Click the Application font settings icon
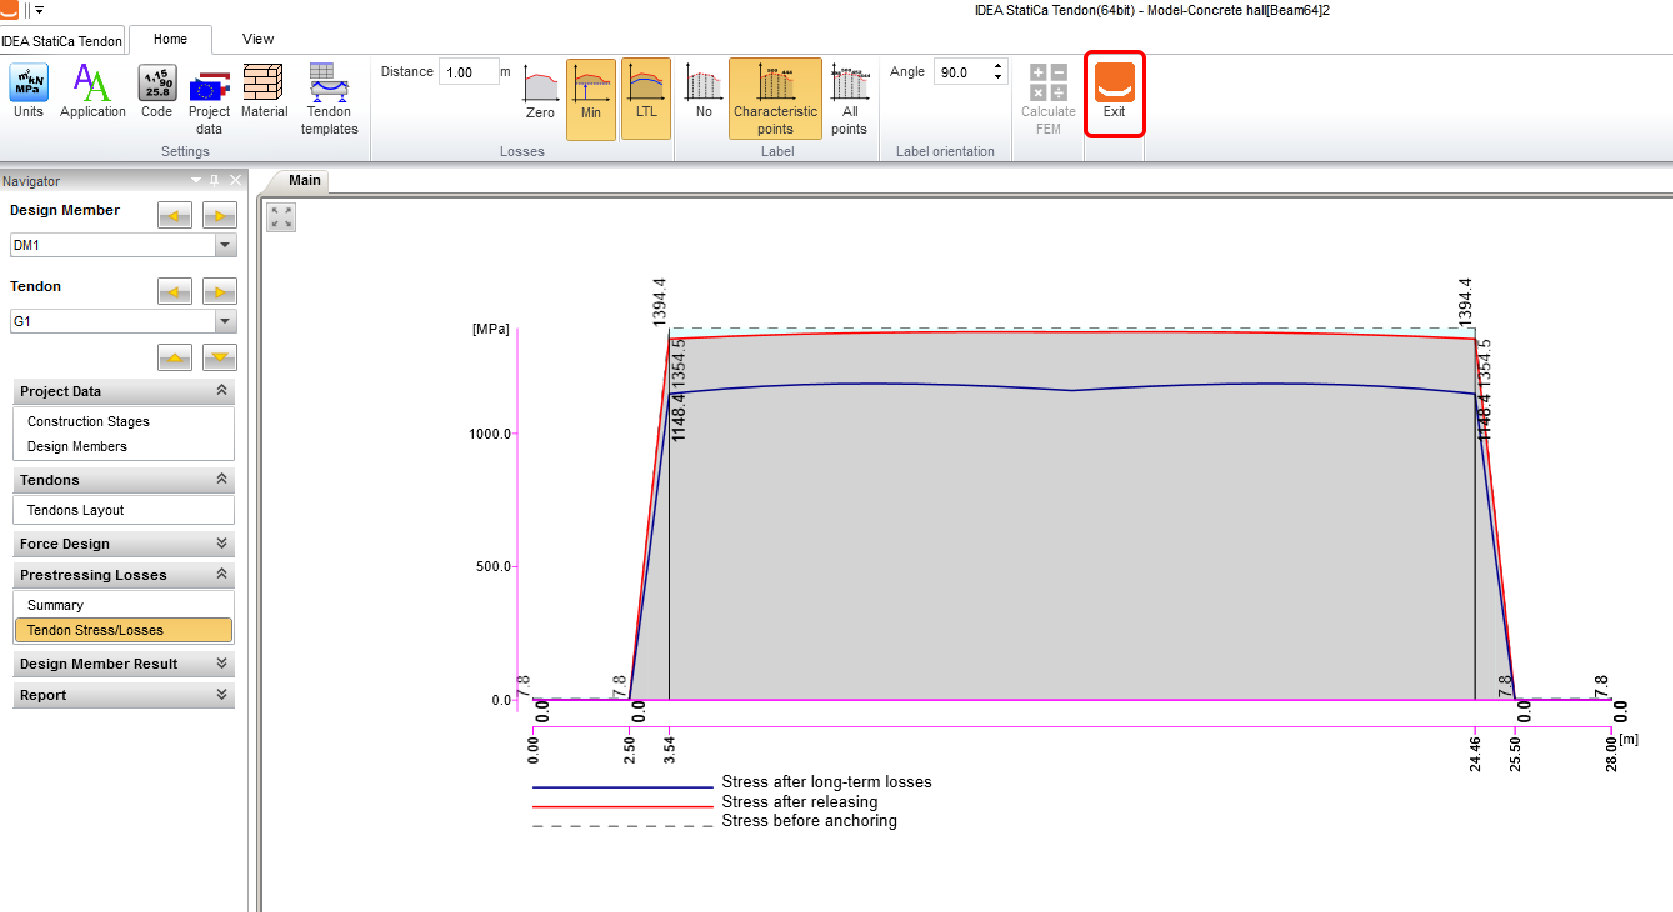1673x912 pixels. (92, 91)
